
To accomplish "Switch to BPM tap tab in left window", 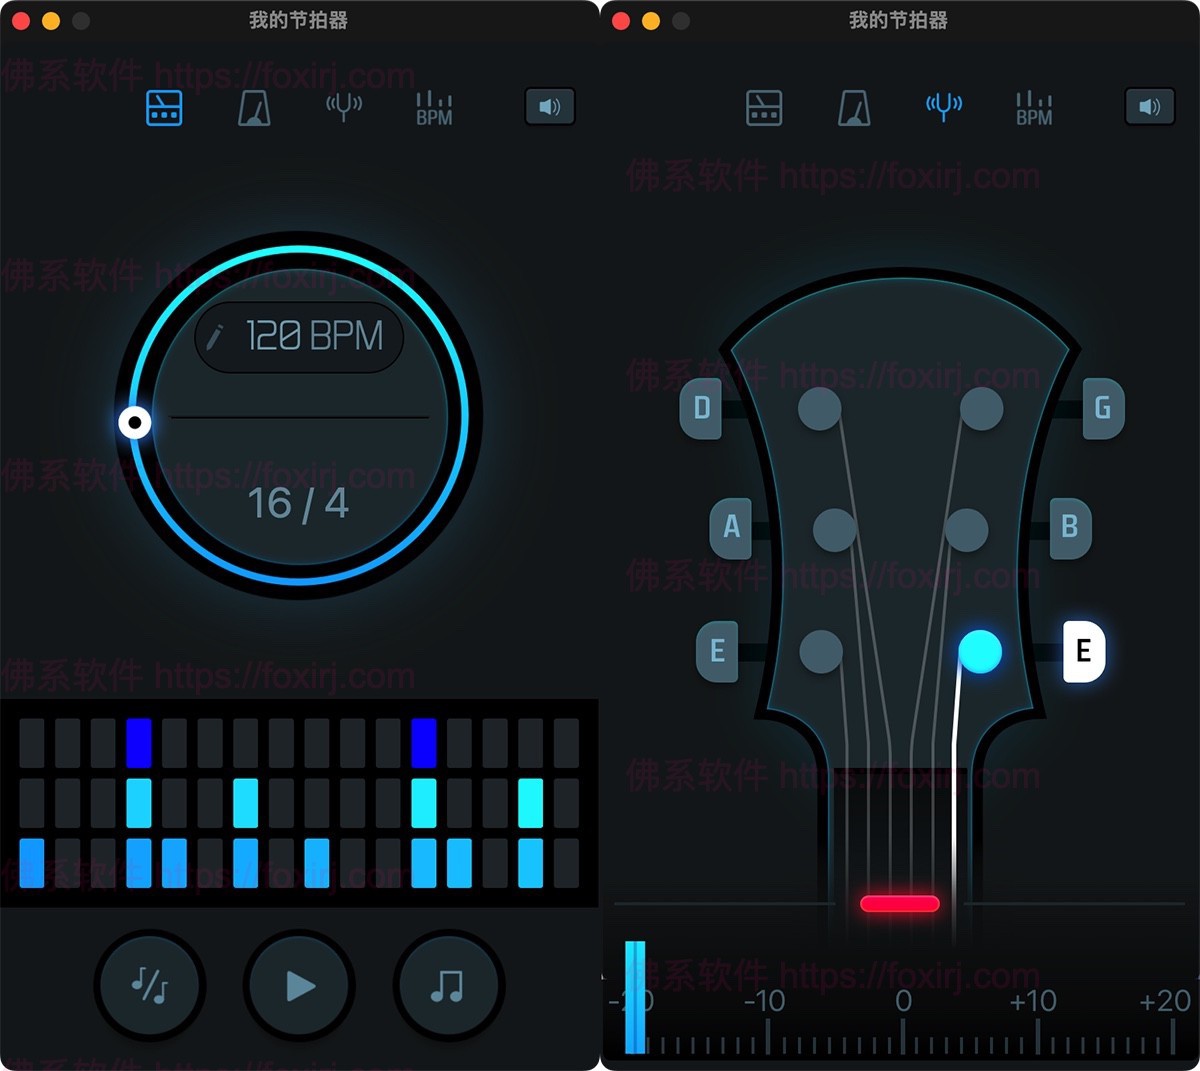I will 434,108.
